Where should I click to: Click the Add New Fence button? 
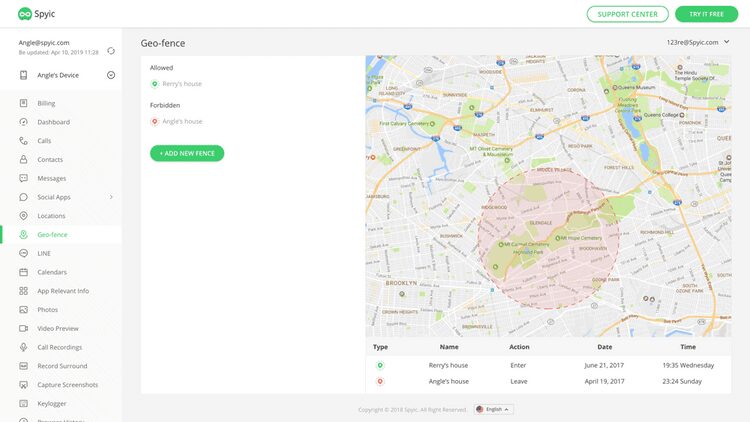(187, 153)
